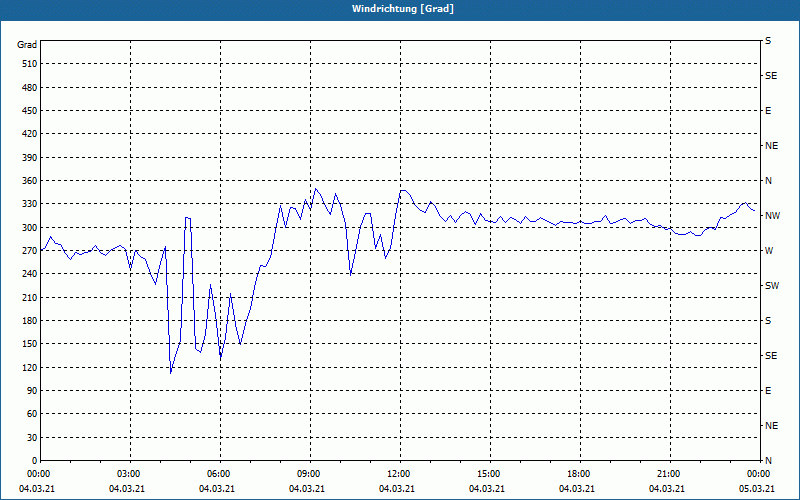Click the E compass label beside 90 gridline
Image resolution: width=800 pixels, height=500 pixels.
click(768, 391)
